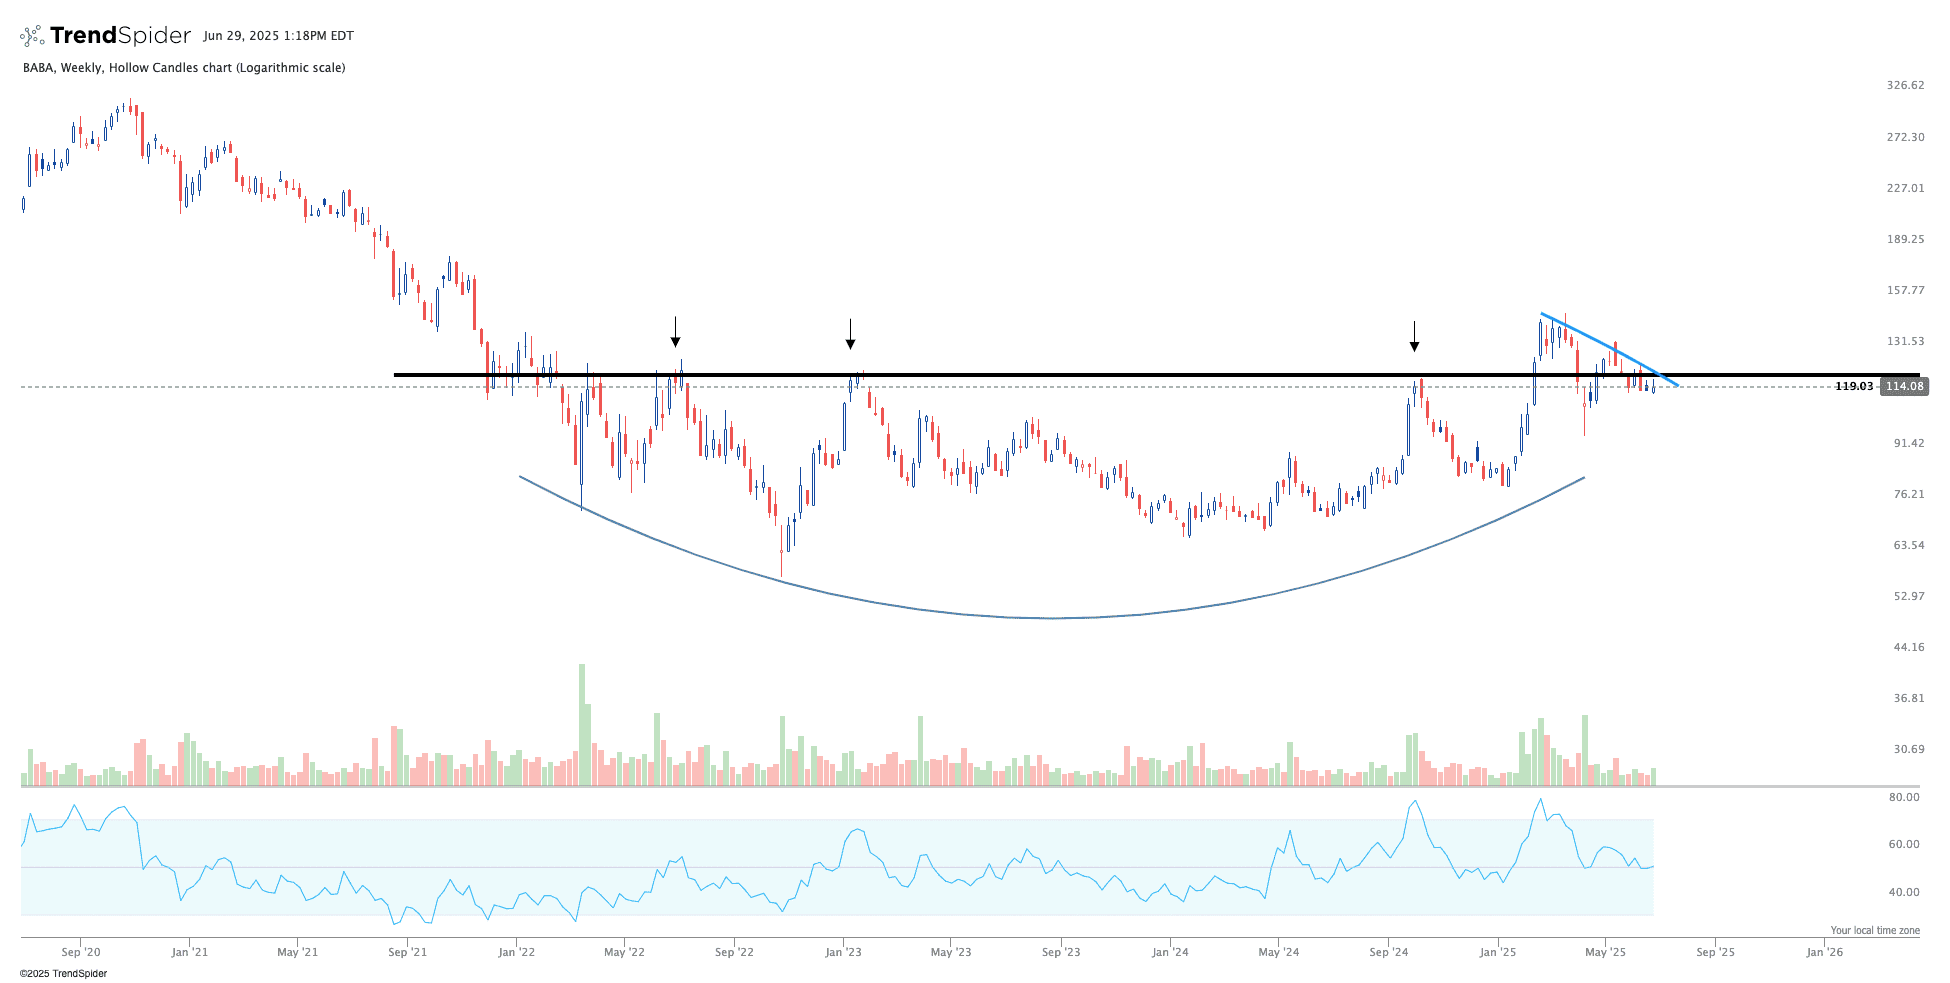This screenshot has width=1950, height=983.
Task: Click the leftmost black down arrow annotation
Action: pyautogui.click(x=676, y=333)
